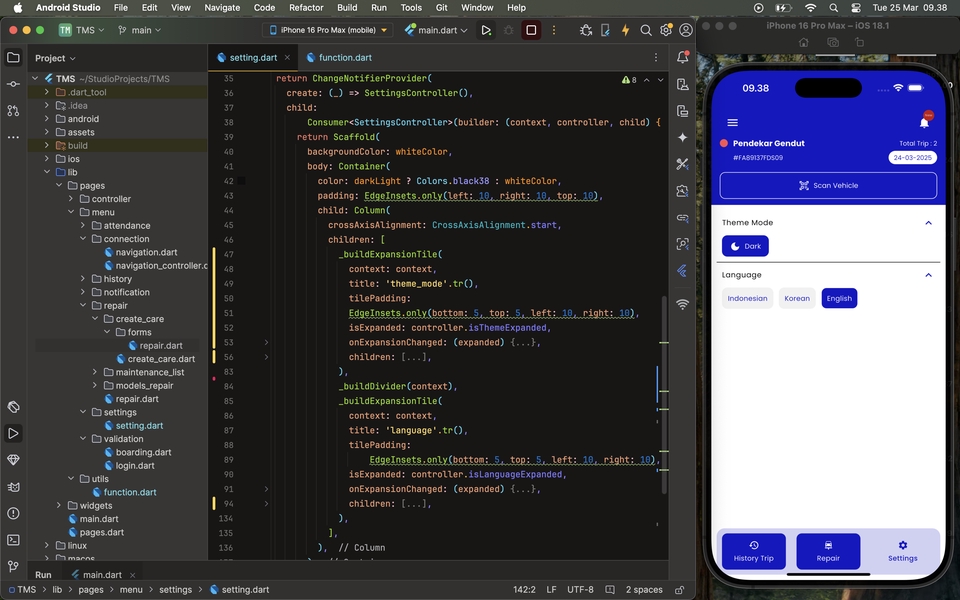Collapse the lib folder in Project tree
Viewport: 960px width, 600px height.
pos(46,171)
